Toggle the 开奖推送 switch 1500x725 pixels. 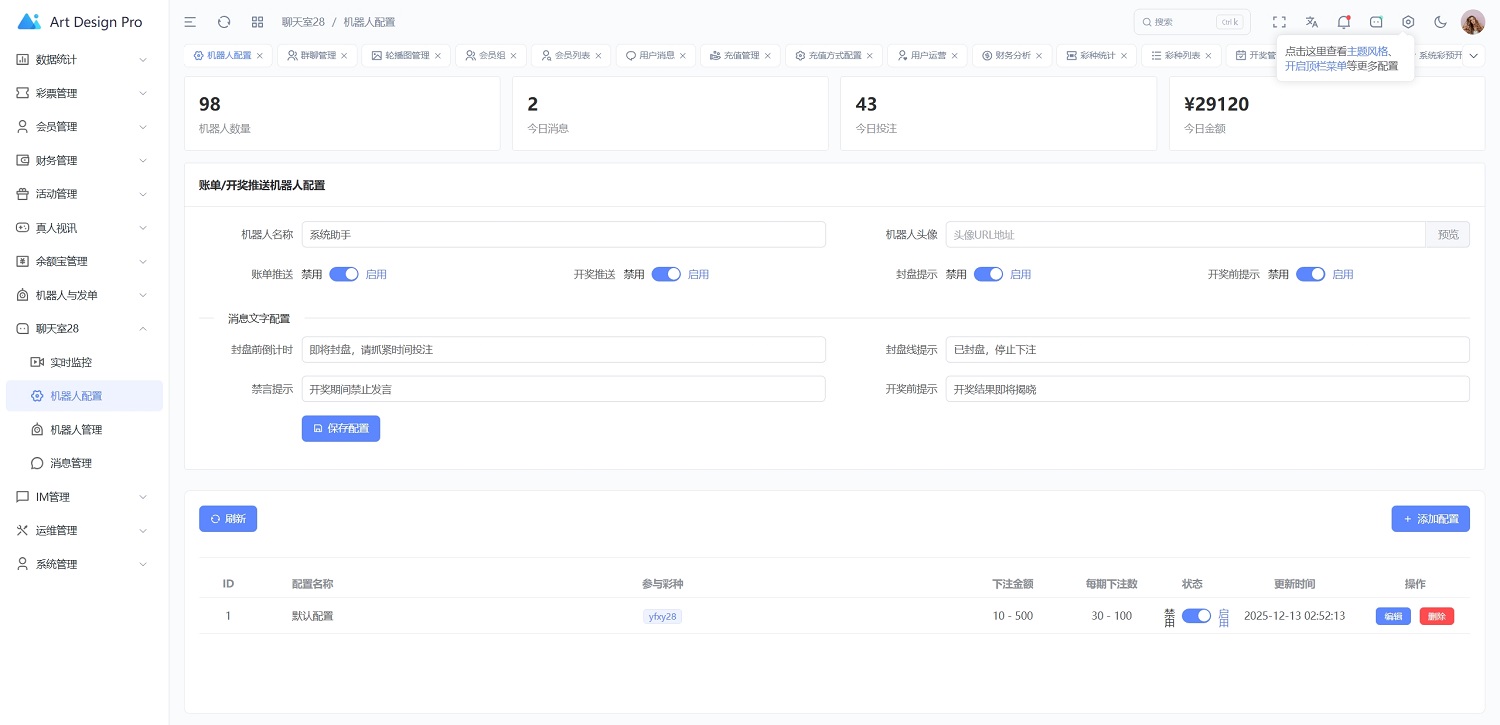click(666, 274)
